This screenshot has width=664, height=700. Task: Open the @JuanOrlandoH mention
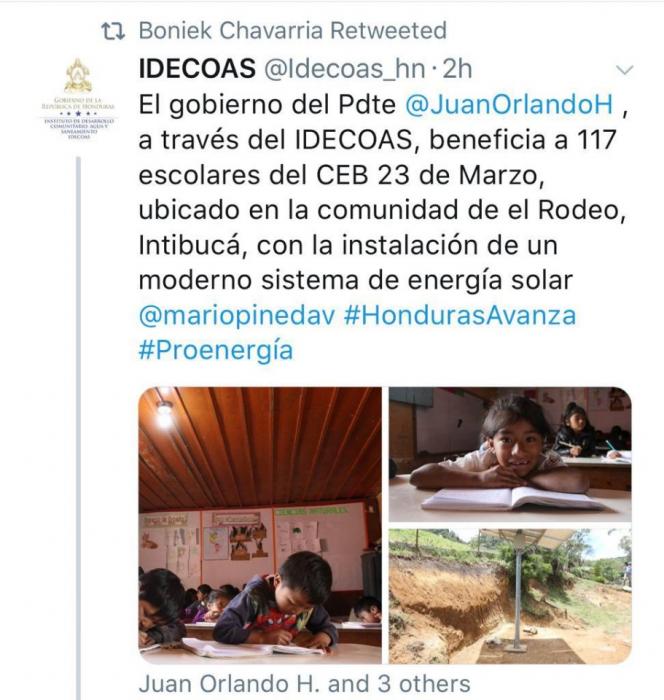509,105
